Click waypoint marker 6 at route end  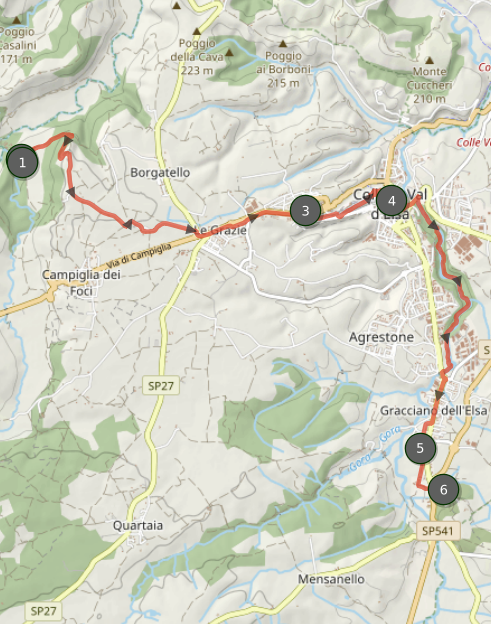(x=443, y=489)
